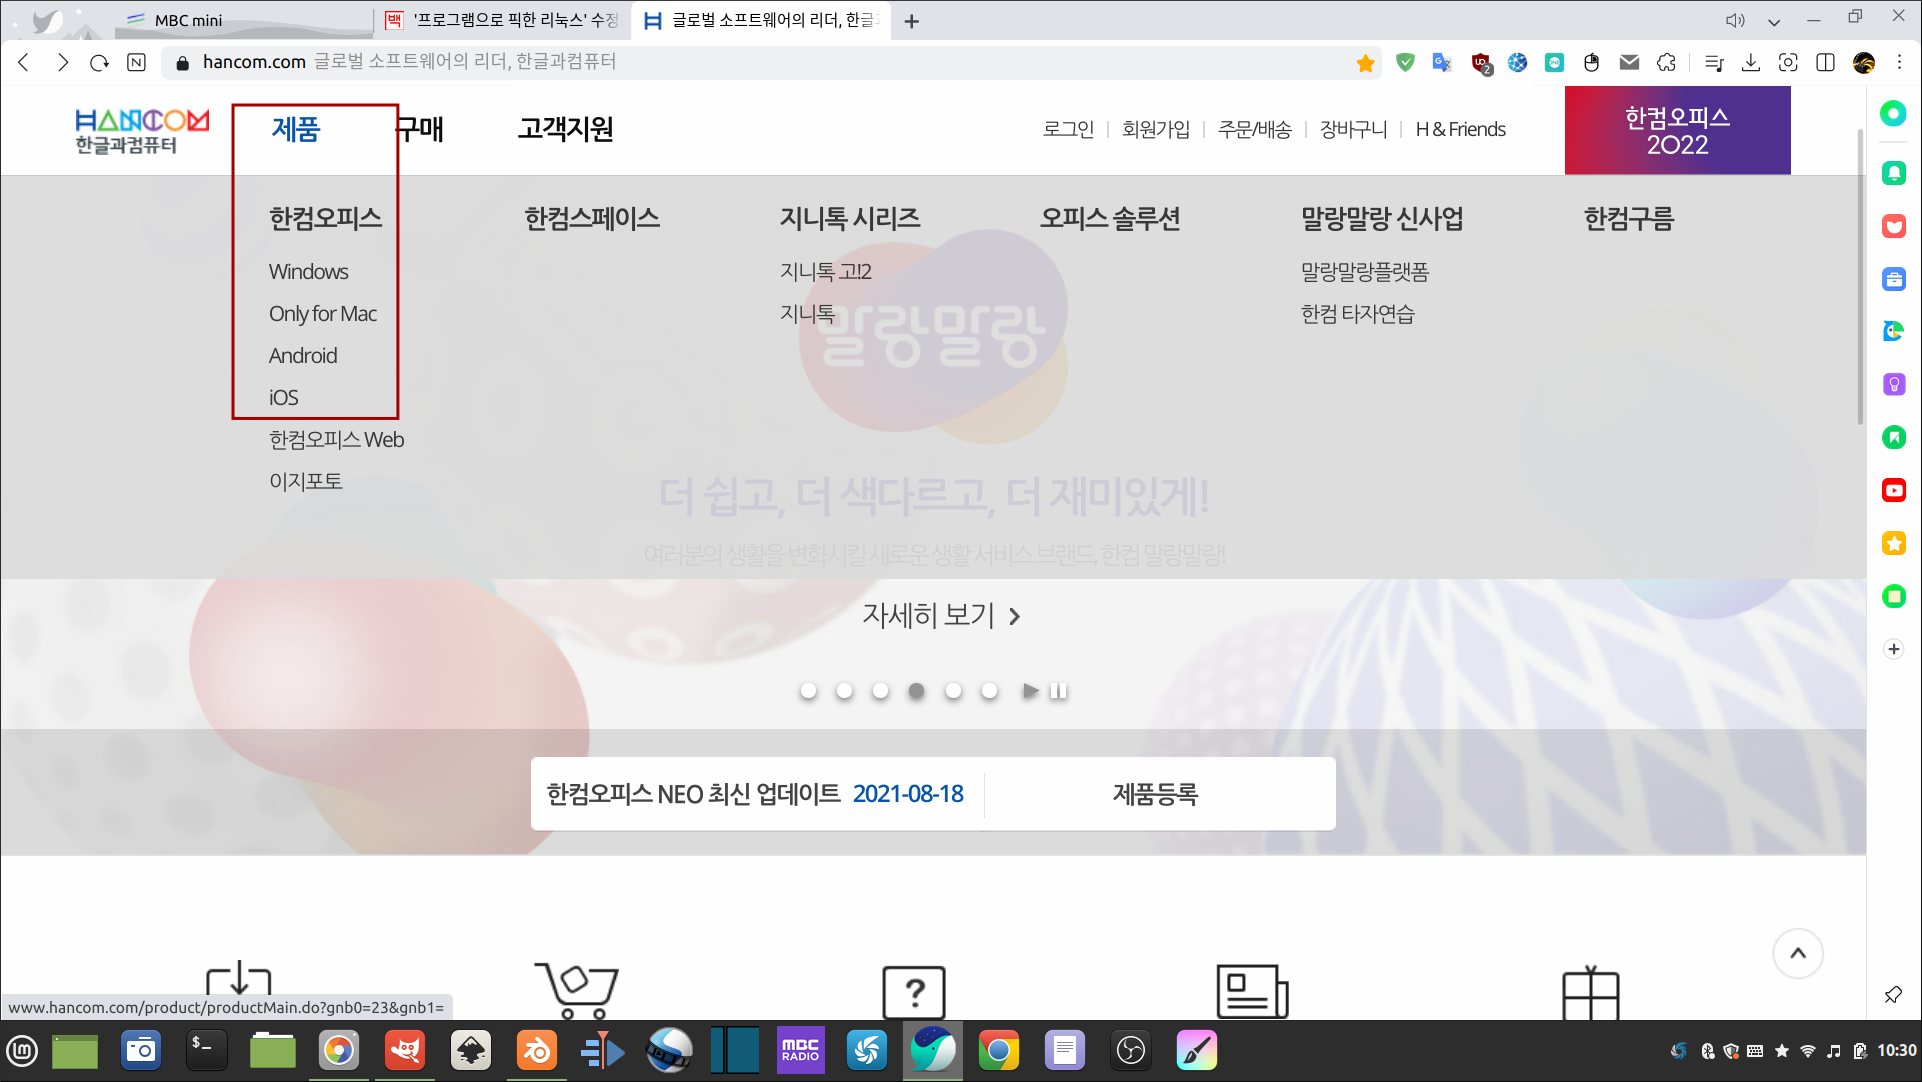Click the 회원가입 link
Viewport: 1922px width, 1082px height.
(x=1156, y=129)
